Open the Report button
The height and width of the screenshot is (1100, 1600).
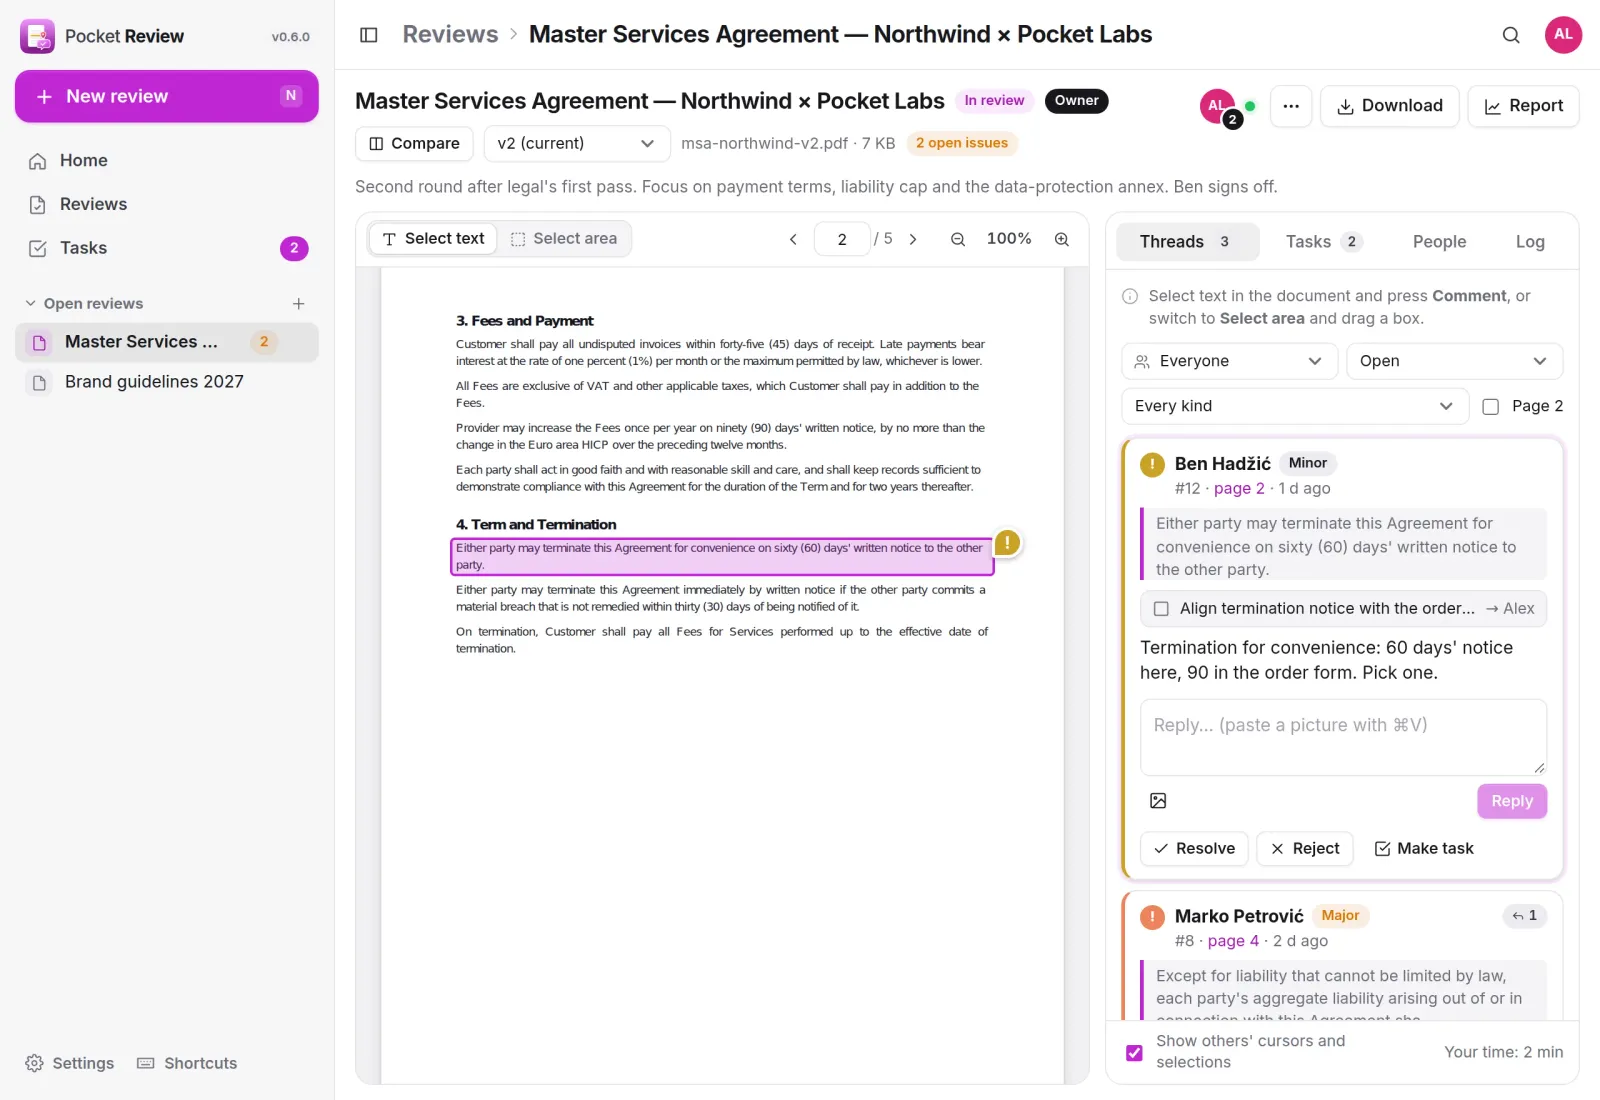(1524, 106)
